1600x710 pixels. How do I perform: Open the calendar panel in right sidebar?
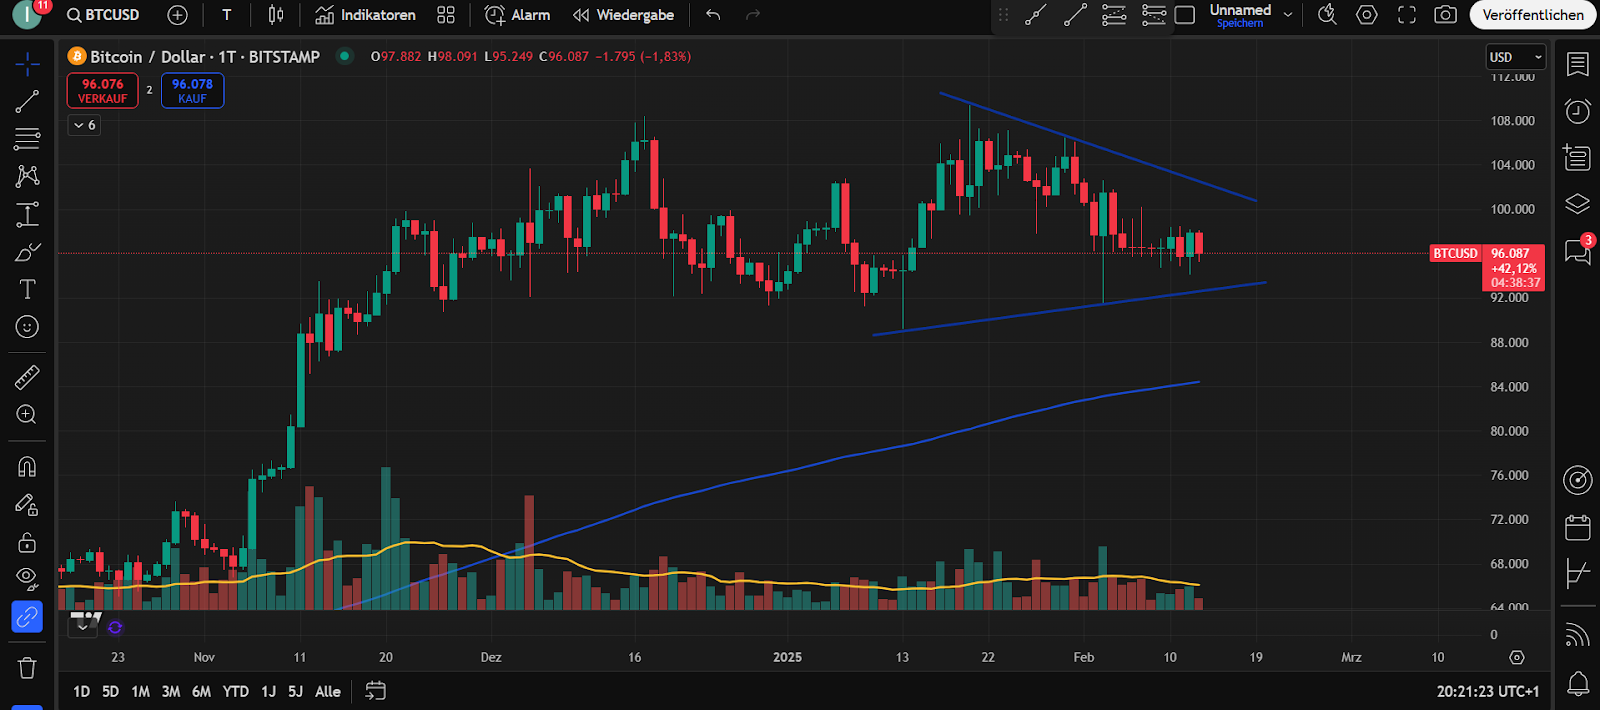[x=1577, y=527]
